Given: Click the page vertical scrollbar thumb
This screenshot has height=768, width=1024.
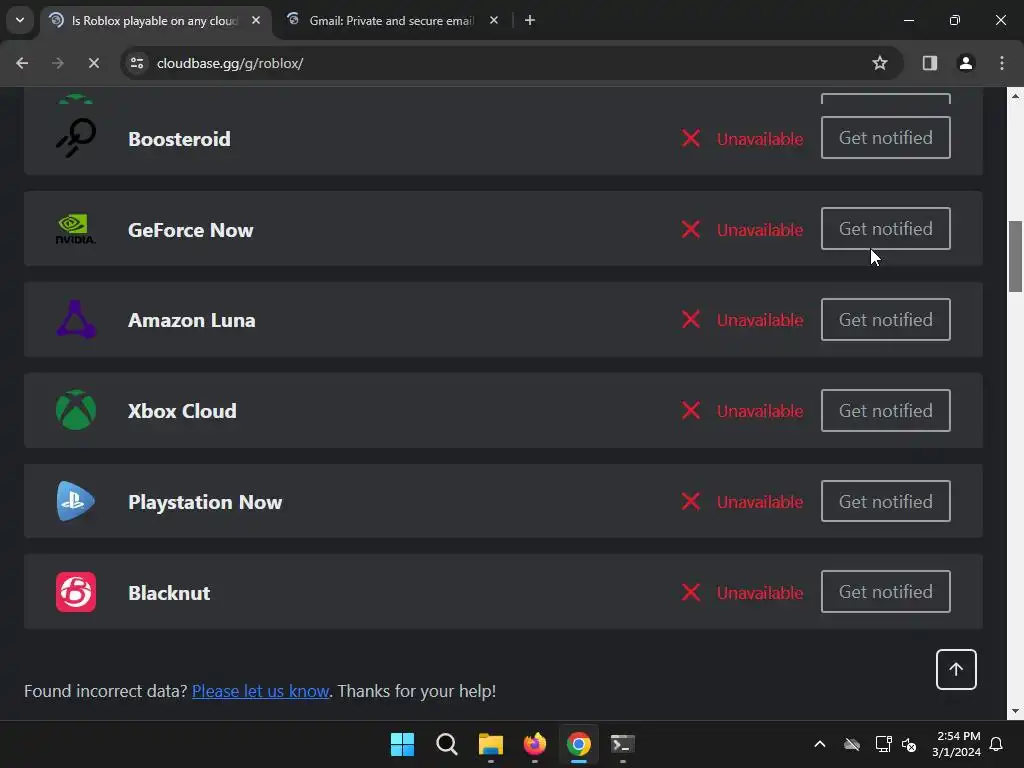Looking at the screenshot, I should pos(1015,257).
